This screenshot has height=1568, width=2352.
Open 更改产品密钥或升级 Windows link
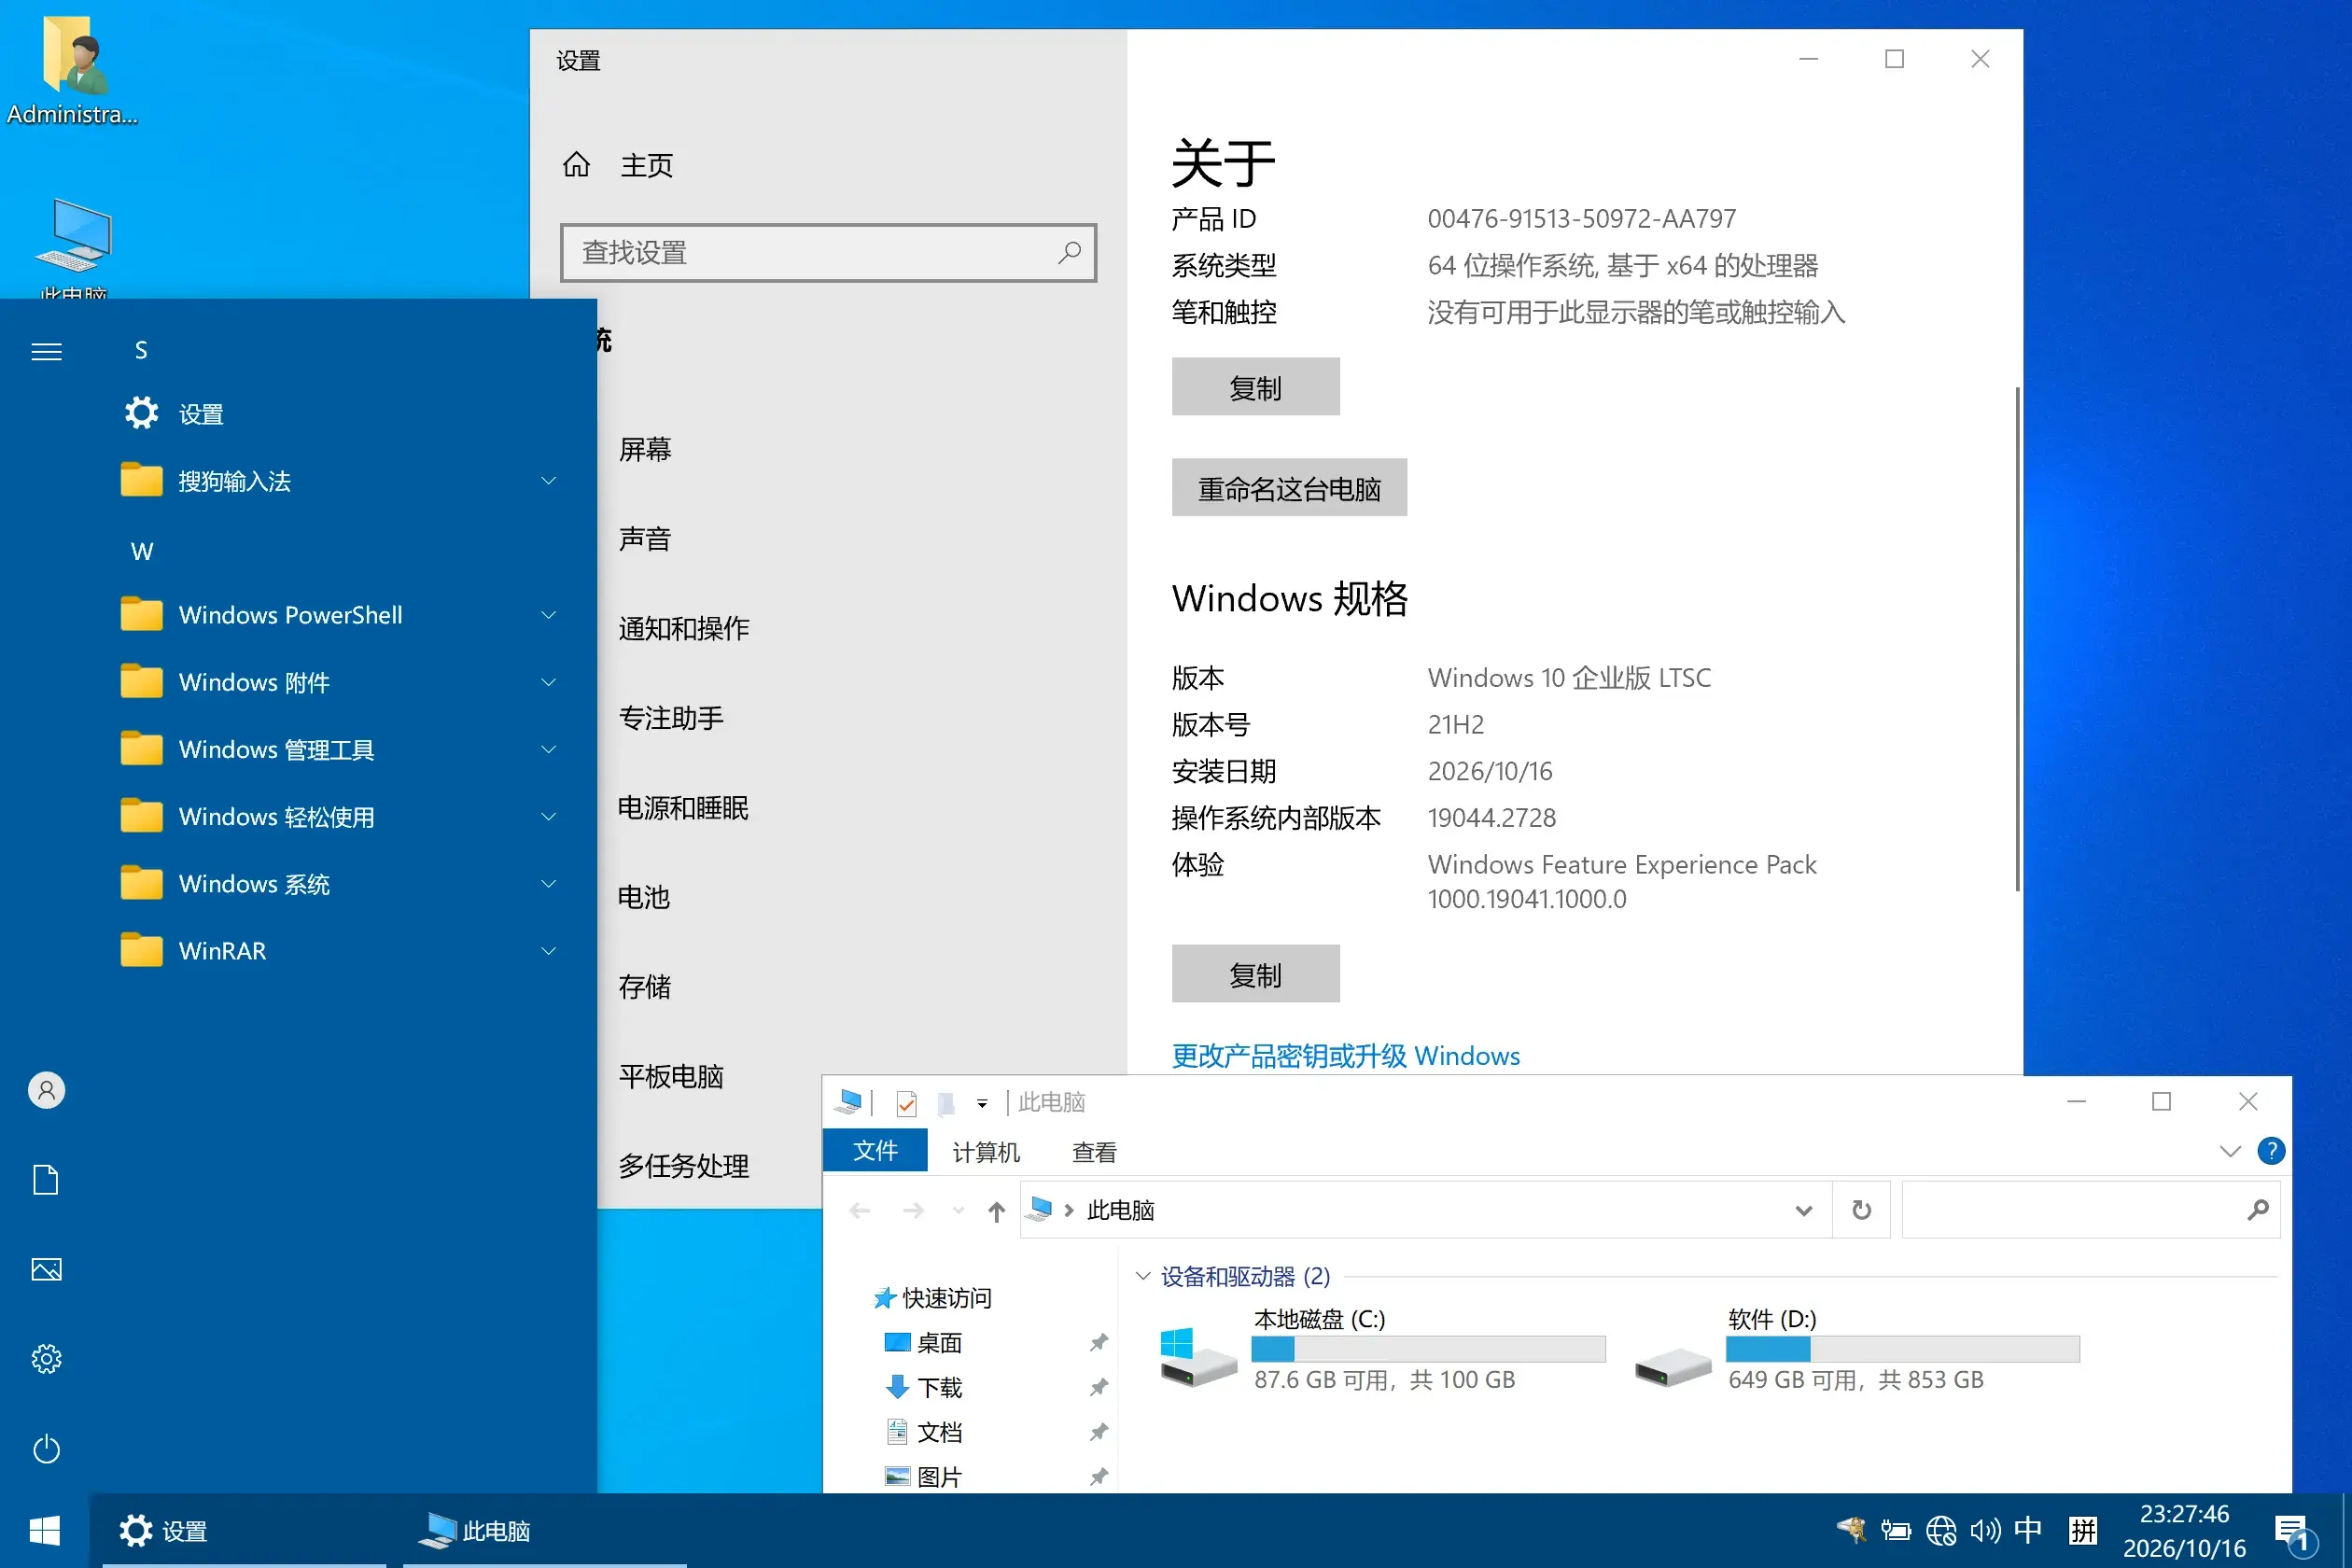tap(1345, 1055)
